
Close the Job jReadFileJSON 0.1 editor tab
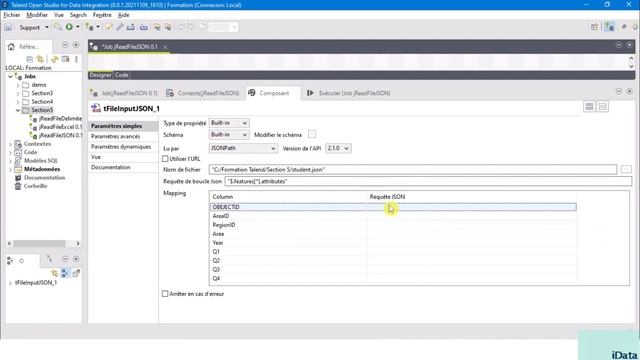[165, 47]
